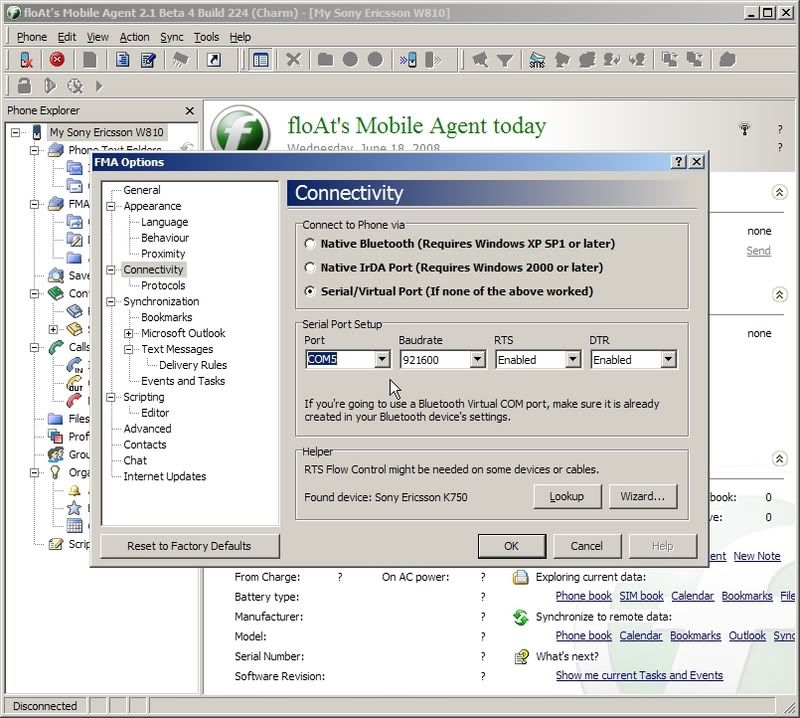
Task: Open the Tools menu
Action: click(x=206, y=37)
